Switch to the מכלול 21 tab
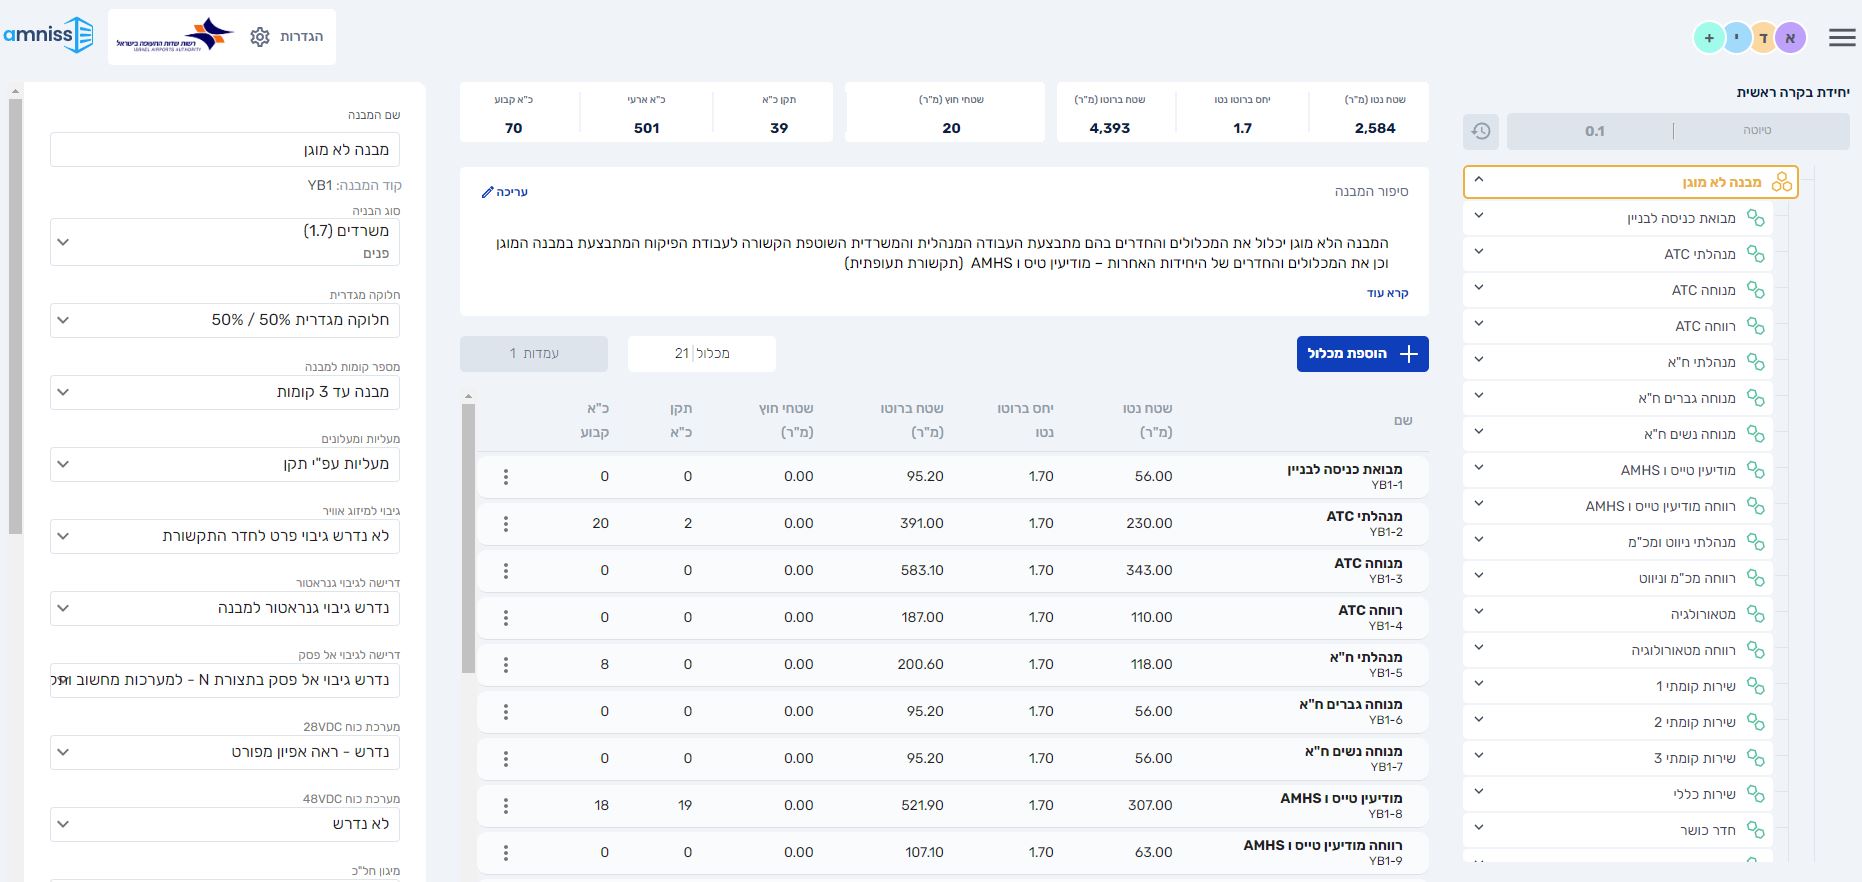The width and height of the screenshot is (1862, 882). coord(702,353)
